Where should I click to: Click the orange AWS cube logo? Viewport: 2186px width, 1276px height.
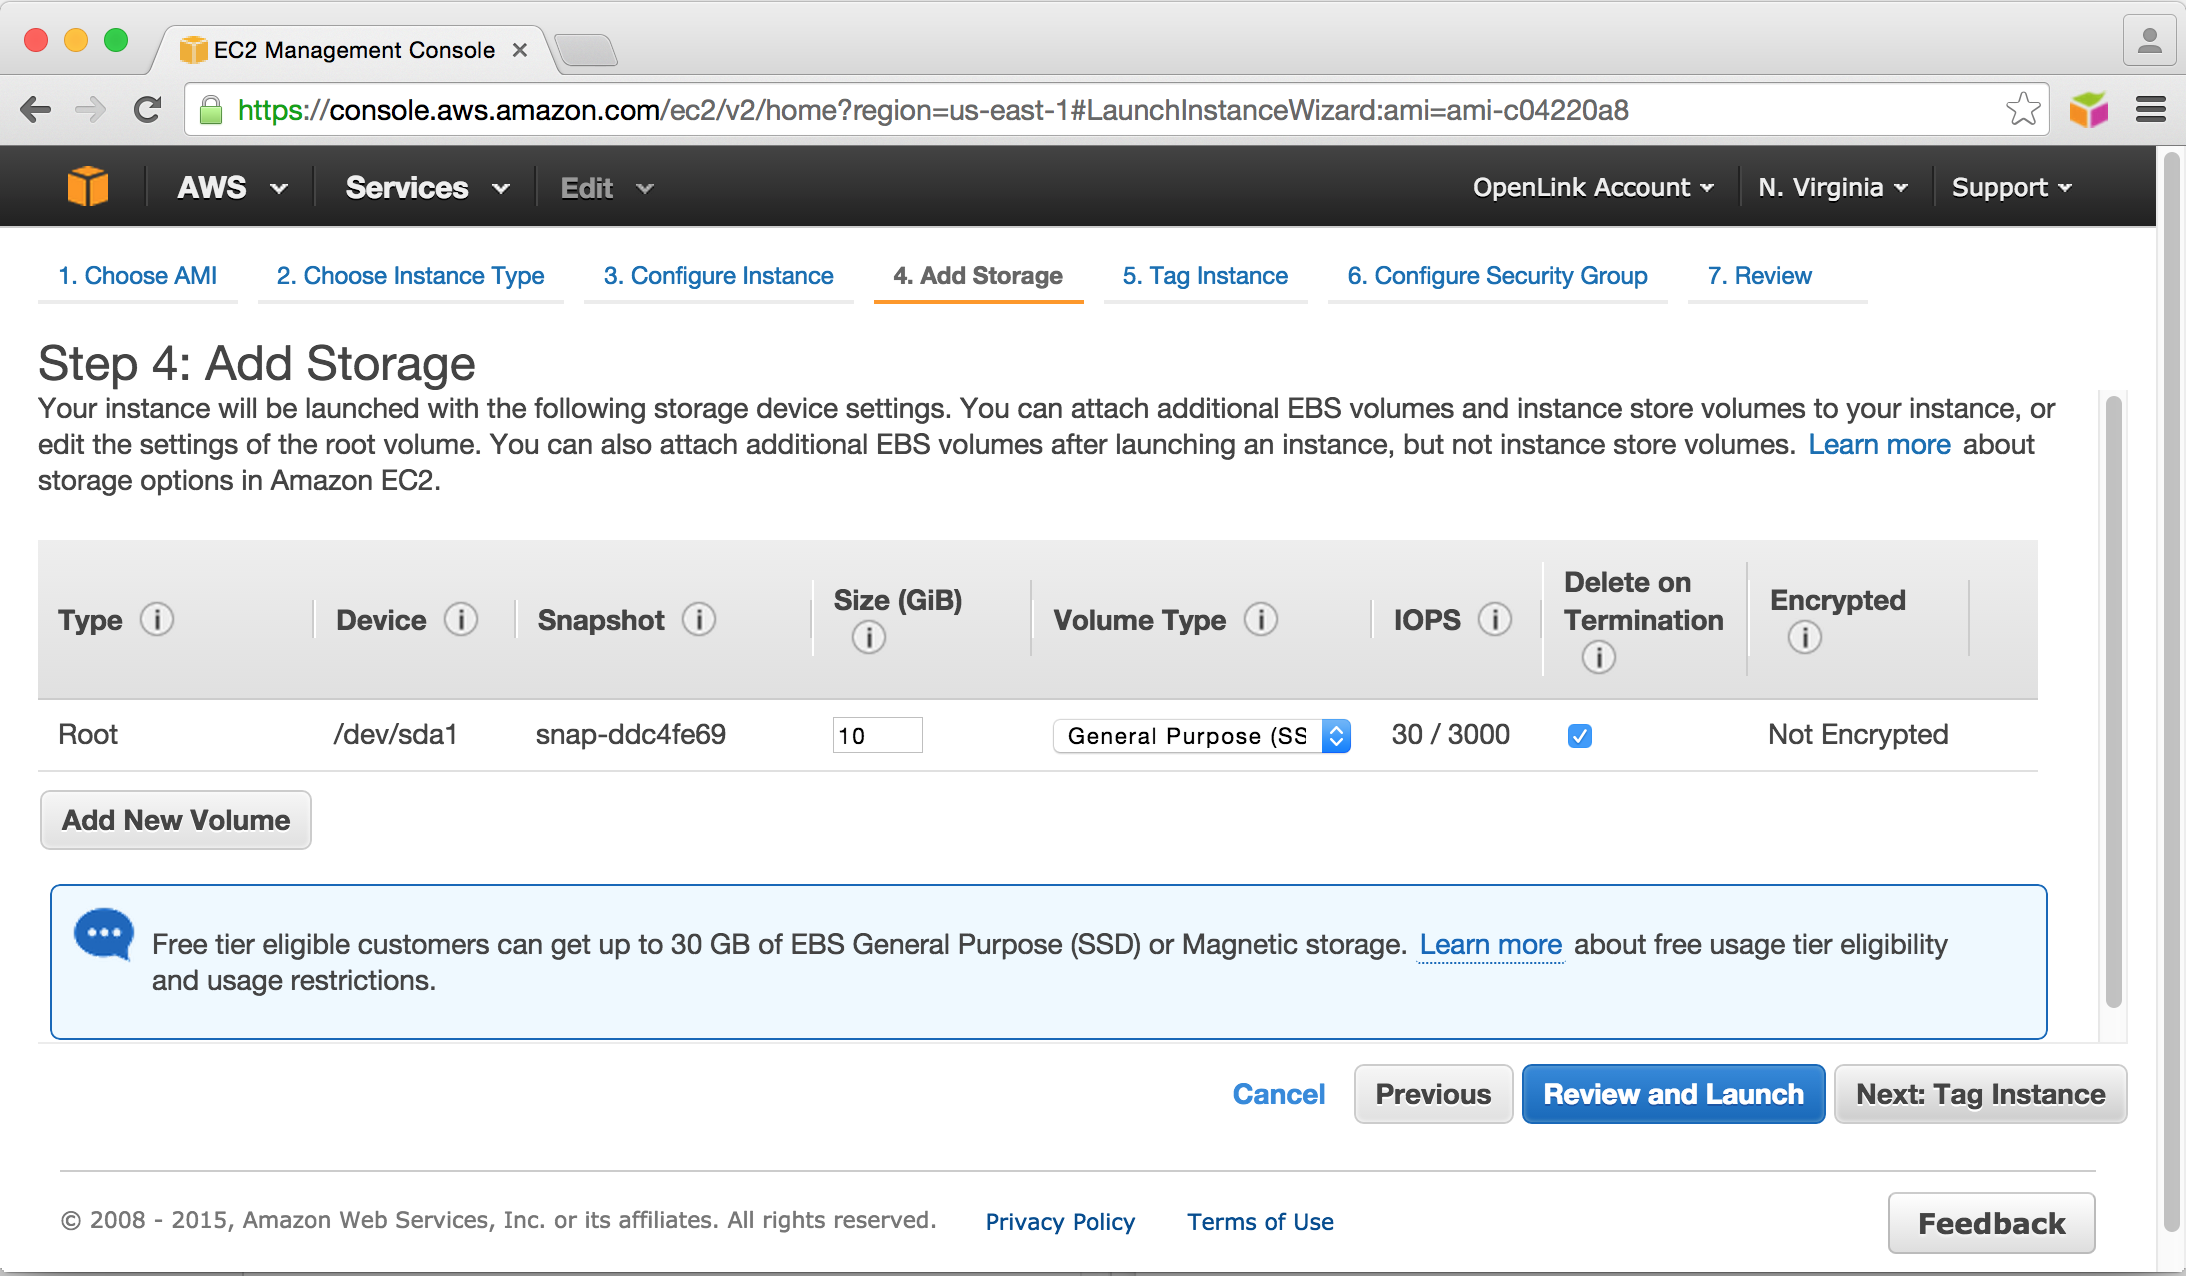click(87, 187)
